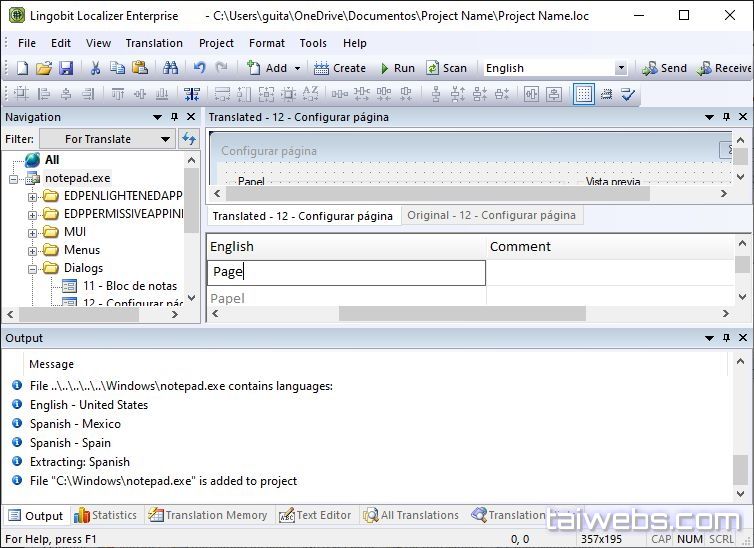Click the Save project toolbar icon
The height and width of the screenshot is (548, 754).
point(66,68)
